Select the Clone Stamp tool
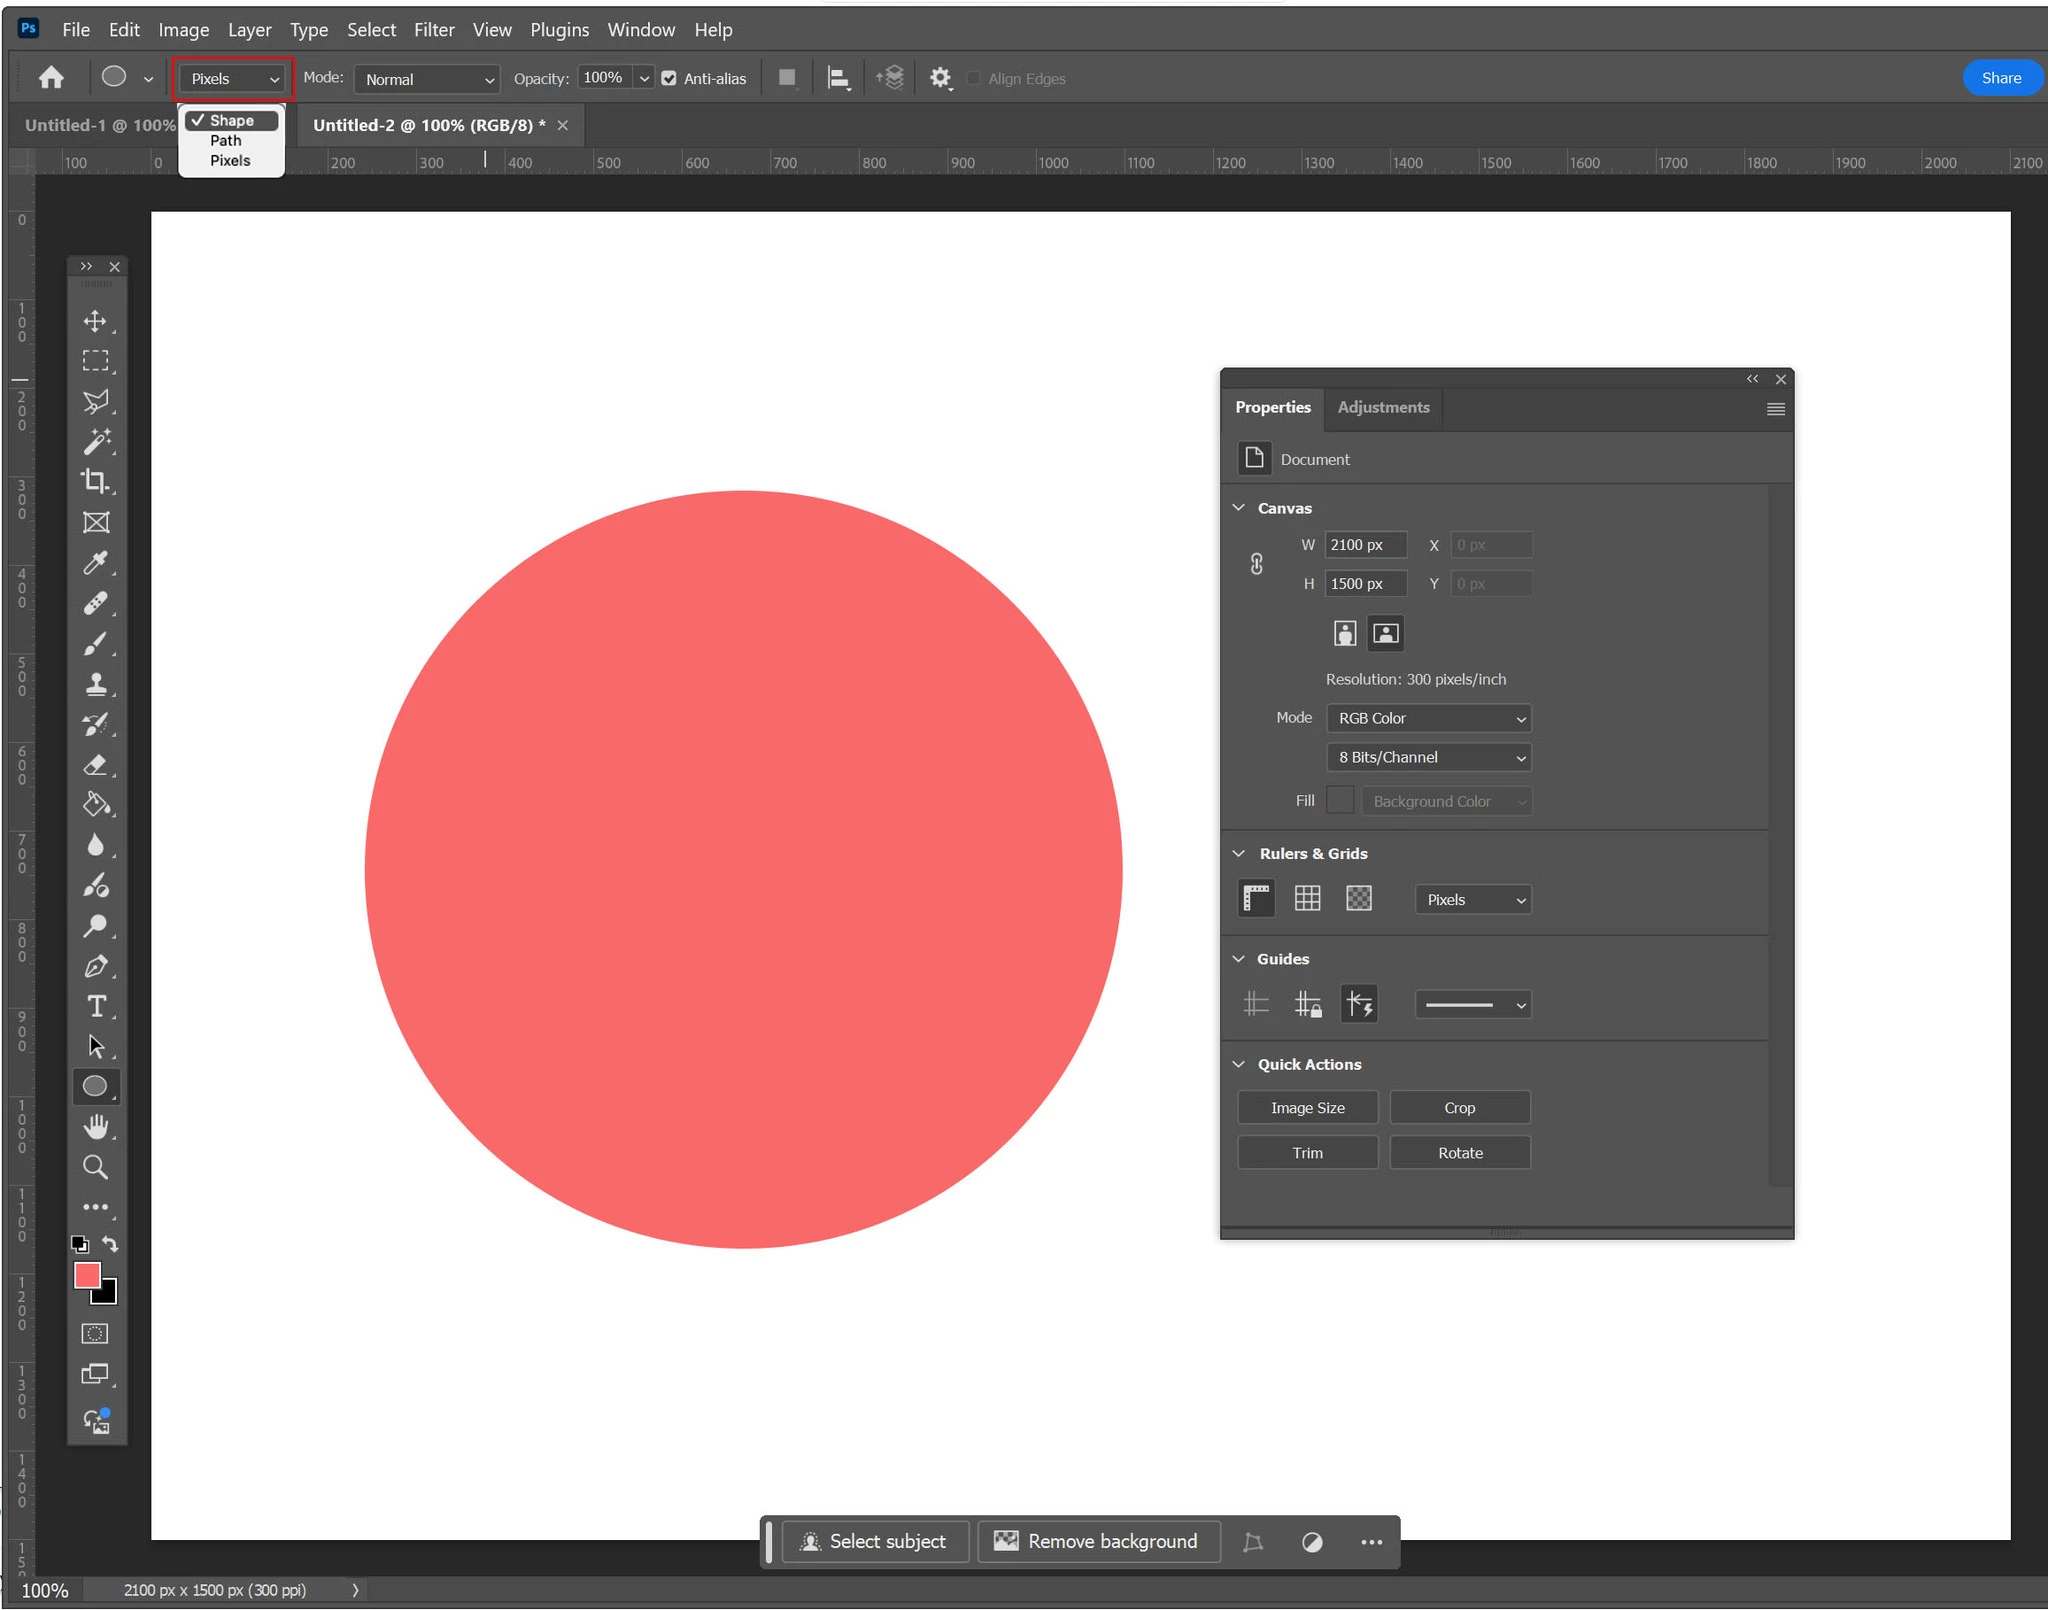Viewport: 2048px width, 1610px height. click(95, 684)
